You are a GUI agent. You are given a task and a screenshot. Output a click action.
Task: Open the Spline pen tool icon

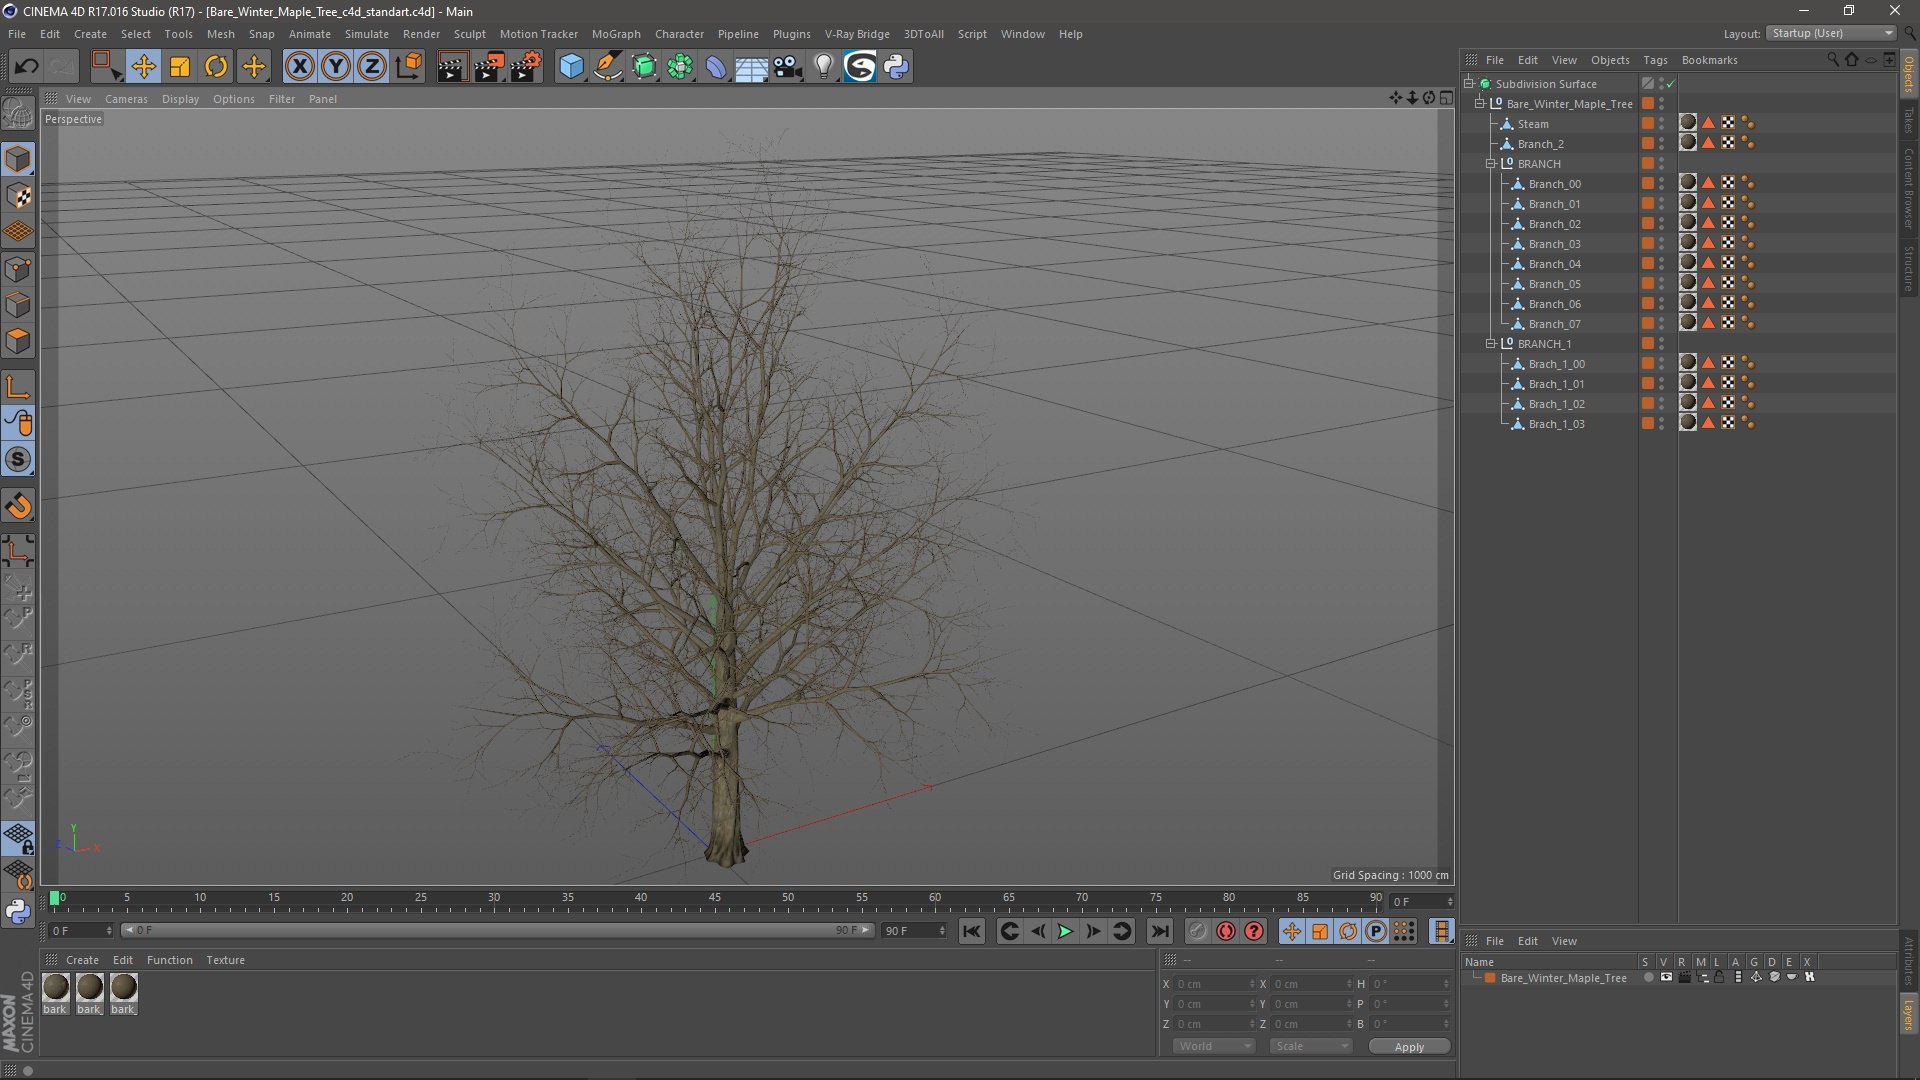click(607, 67)
